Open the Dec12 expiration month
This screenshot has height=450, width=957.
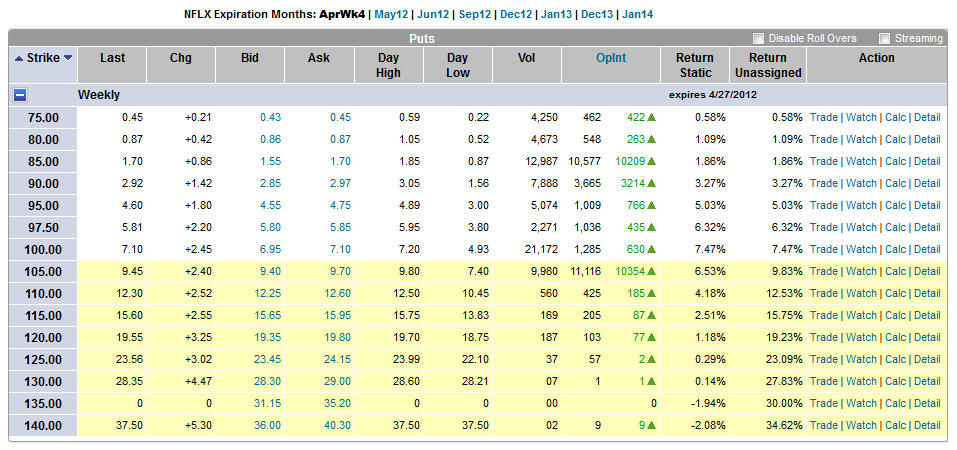coord(517,14)
